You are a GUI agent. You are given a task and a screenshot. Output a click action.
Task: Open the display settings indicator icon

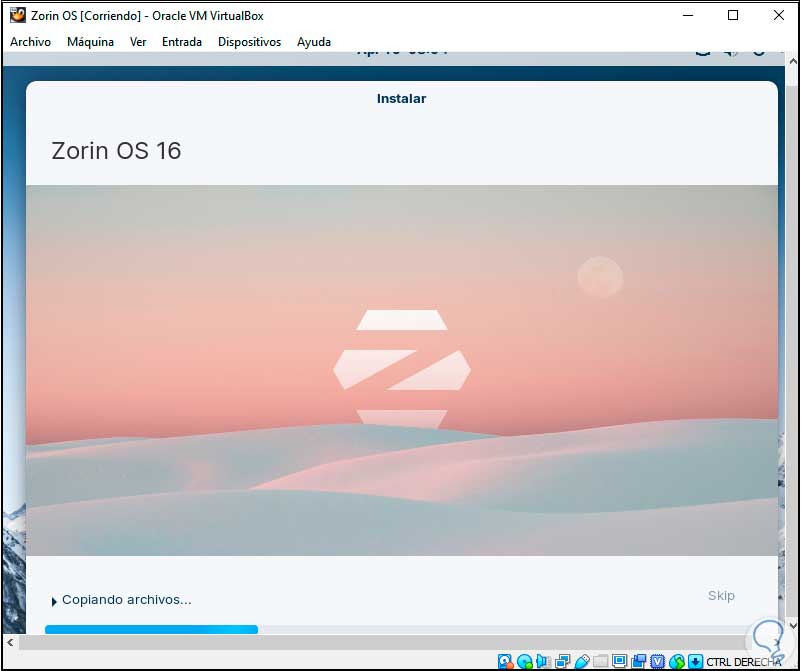(x=619, y=662)
